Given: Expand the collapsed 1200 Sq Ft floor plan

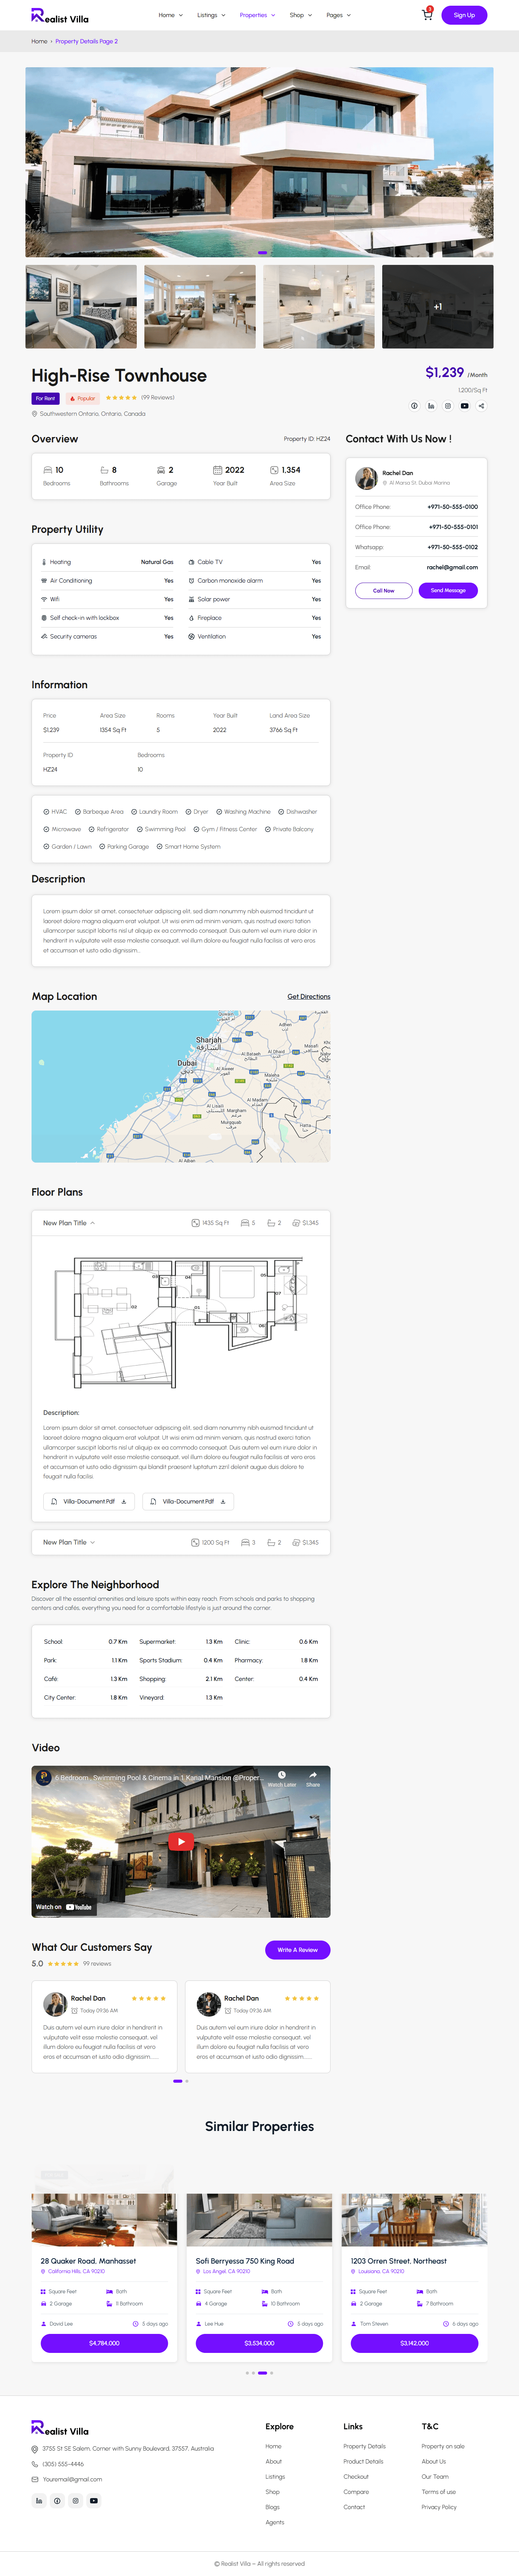Looking at the screenshot, I should coord(69,1542).
